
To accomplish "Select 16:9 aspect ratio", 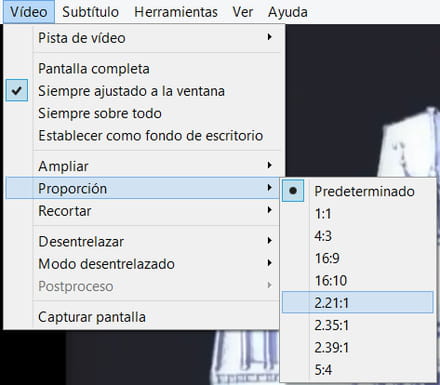I will (x=358, y=258).
